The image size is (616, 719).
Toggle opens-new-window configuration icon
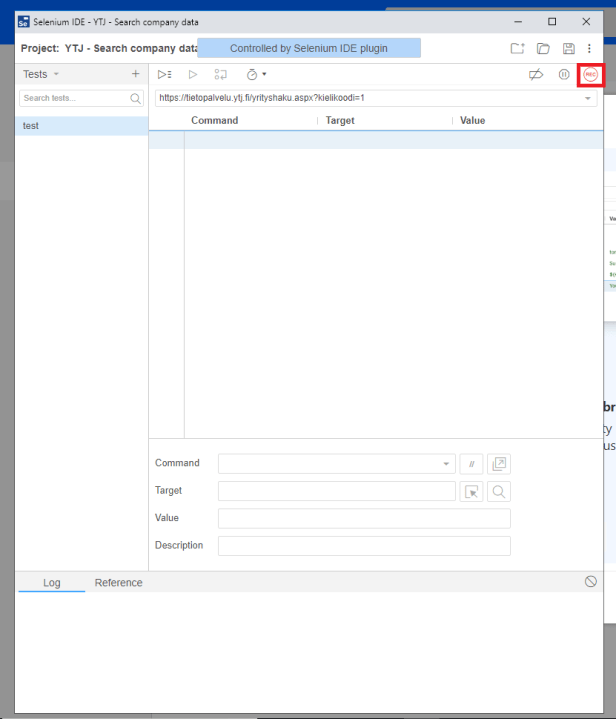pyautogui.click(x=499, y=464)
